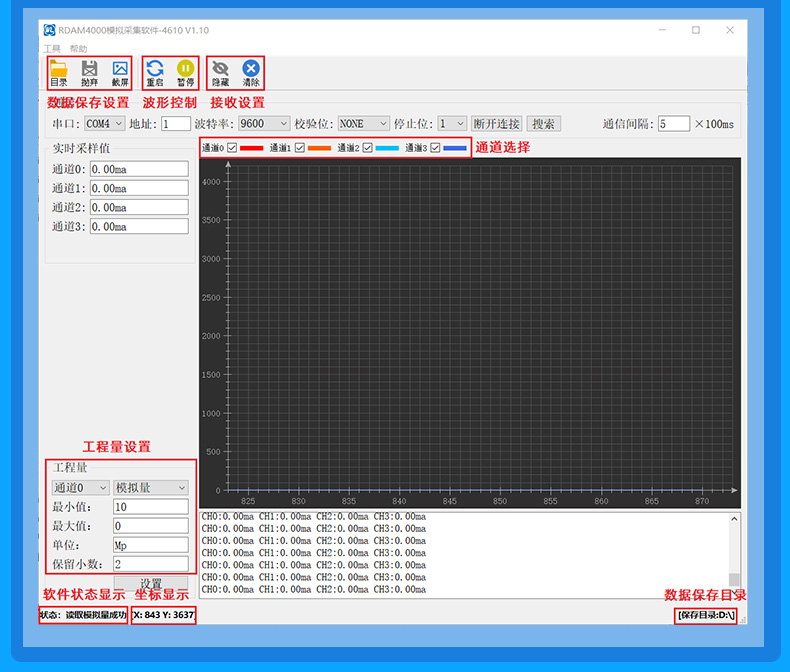Expand the 波特率 9600 baud rate dropdown
790x672 pixels.
pos(264,124)
